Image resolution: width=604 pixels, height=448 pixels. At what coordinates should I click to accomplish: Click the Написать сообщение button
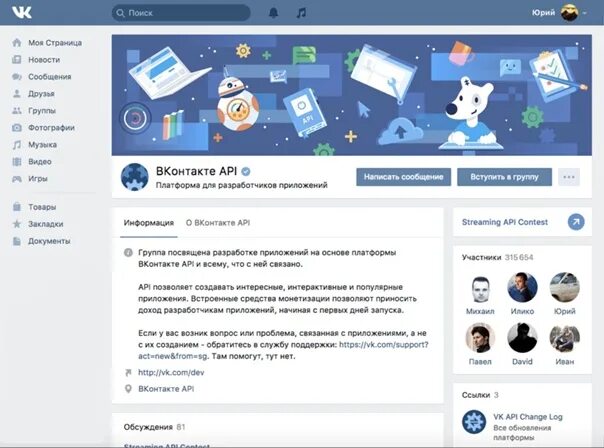click(x=403, y=177)
